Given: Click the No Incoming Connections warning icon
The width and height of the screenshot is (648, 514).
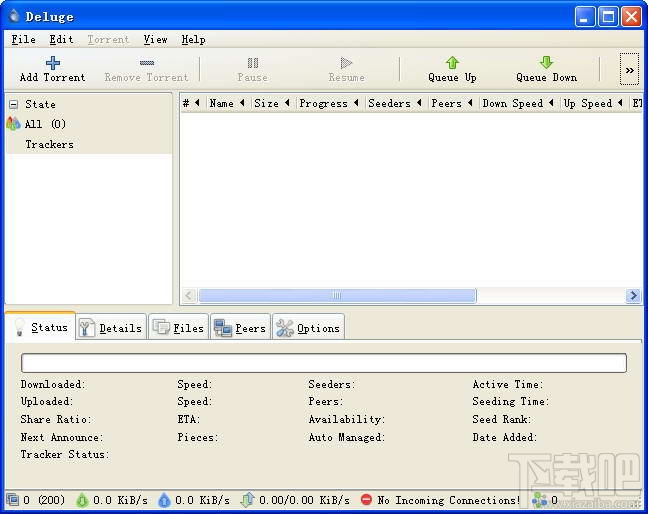Looking at the screenshot, I should point(366,500).
